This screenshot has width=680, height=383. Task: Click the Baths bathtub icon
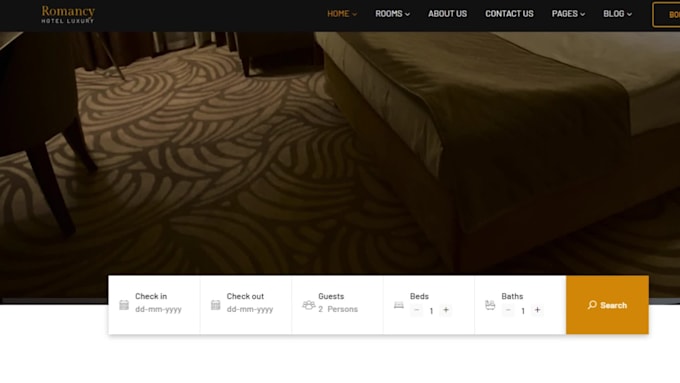[x=490, y=305]
